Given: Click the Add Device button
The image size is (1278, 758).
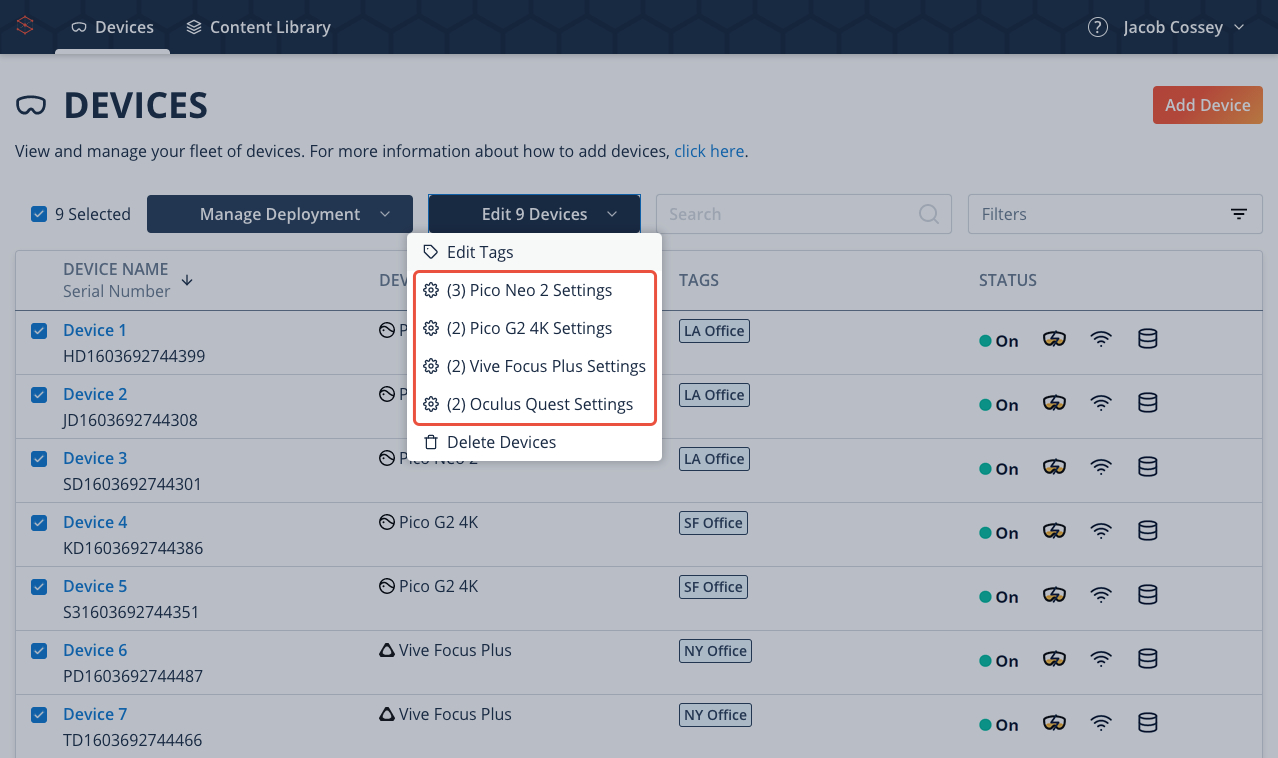Looking at the screenshot, I should (x=1207, y=105).
